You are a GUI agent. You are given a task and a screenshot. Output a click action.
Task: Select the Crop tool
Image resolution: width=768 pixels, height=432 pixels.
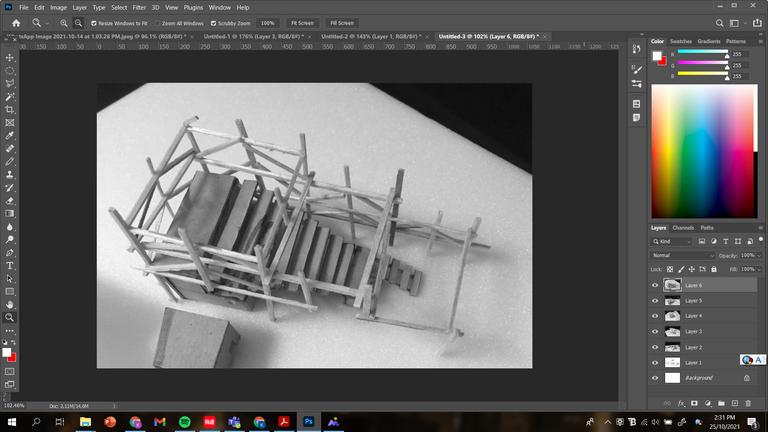click(9, 110)
